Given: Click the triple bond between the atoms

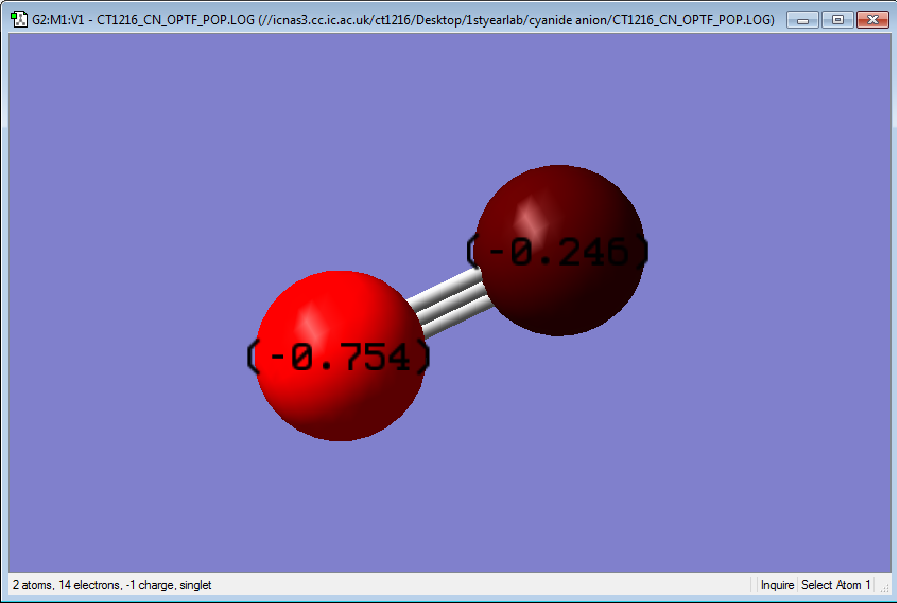Looking at the screenshot, I should [x=449, y=303].
